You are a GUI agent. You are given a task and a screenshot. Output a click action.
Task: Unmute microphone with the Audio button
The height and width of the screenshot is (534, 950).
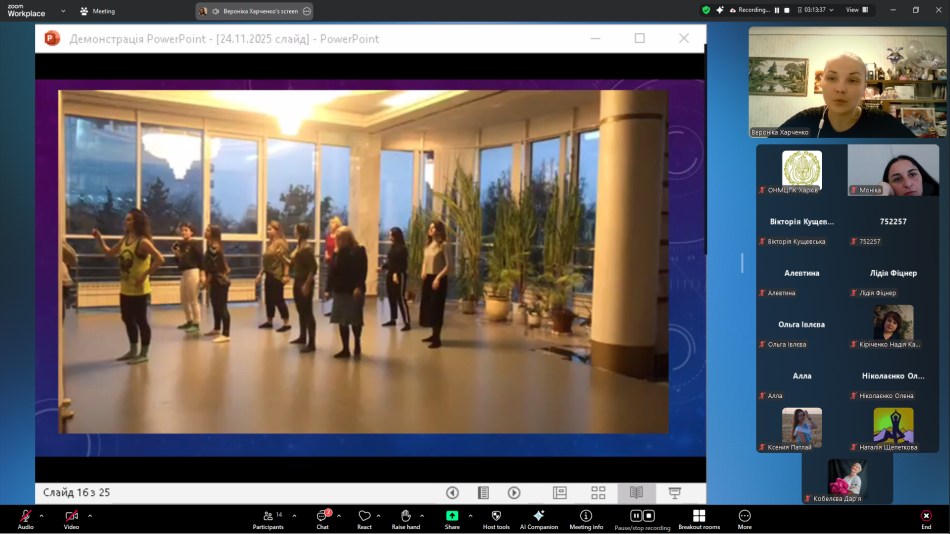click(x=25, y=516)
